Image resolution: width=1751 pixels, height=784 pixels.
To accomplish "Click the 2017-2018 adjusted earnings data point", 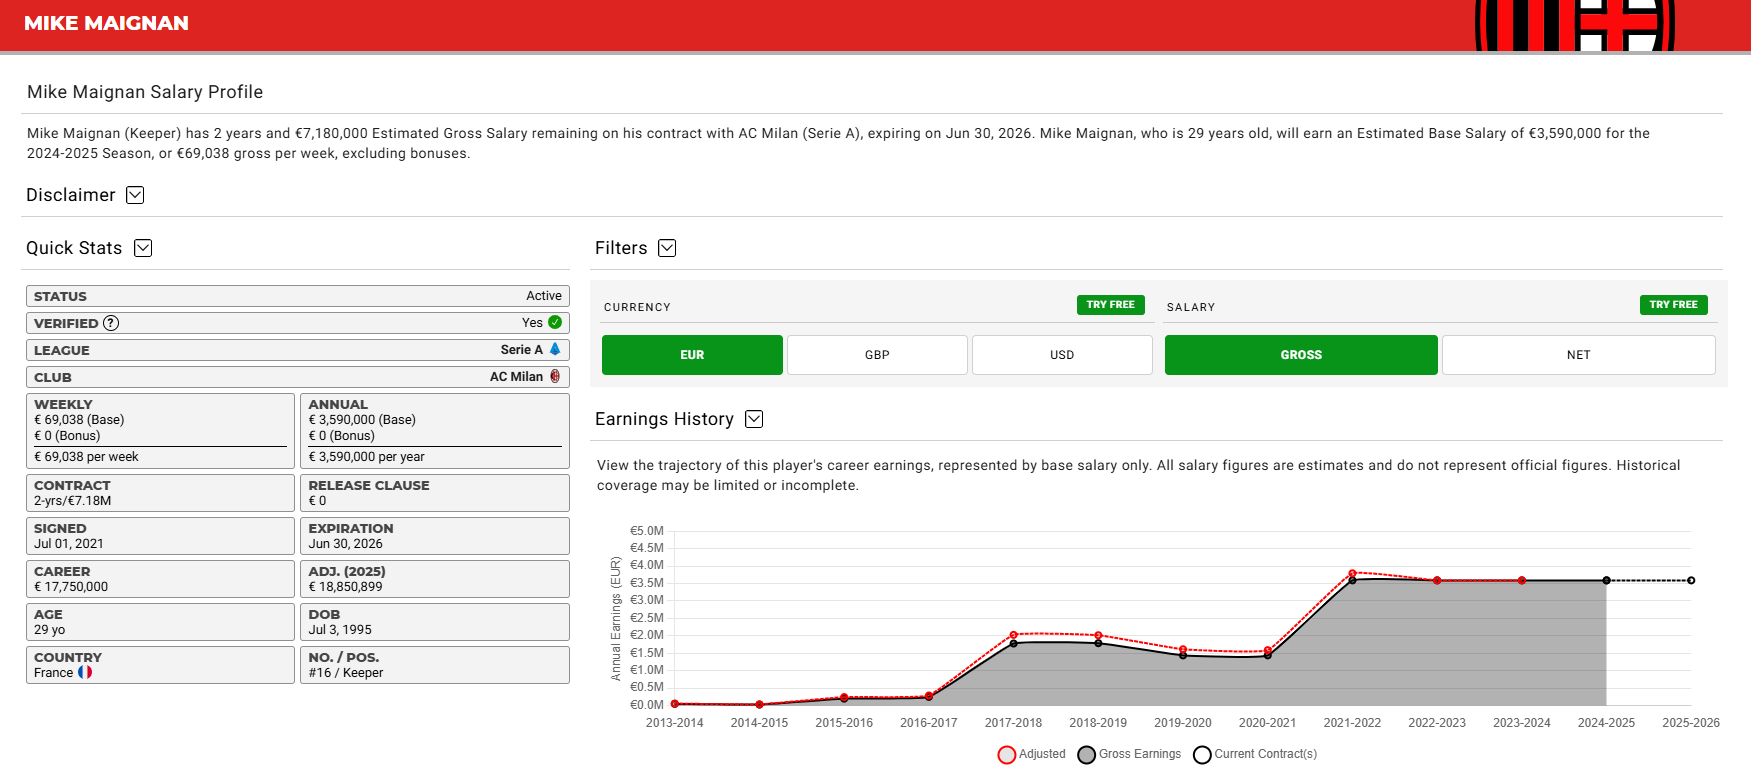I will pyautogui.click(x=1013, y=635).
